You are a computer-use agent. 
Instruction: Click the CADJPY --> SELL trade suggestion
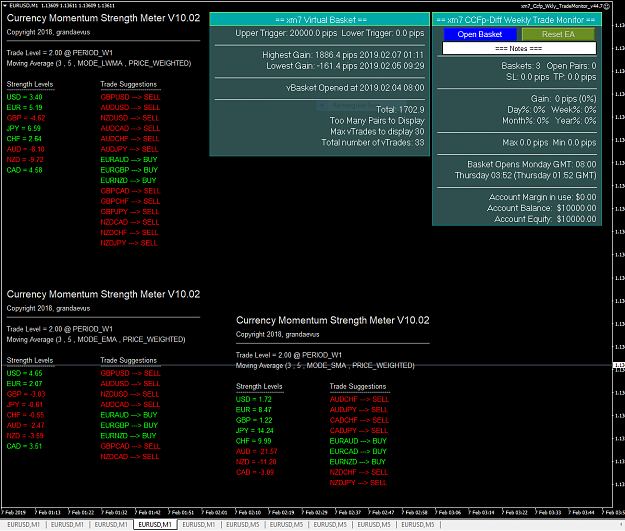tap(359, 431)
